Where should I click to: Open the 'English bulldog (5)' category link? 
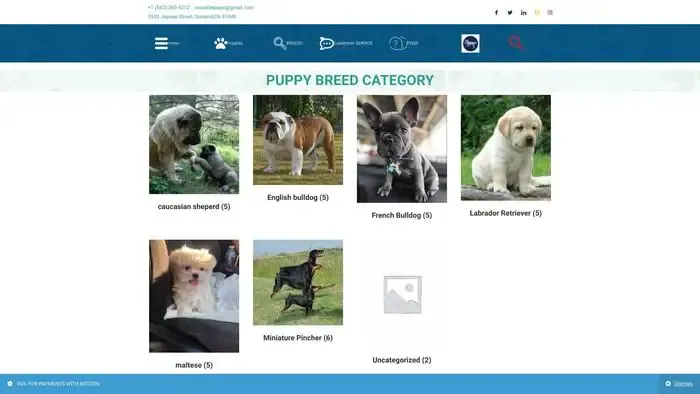[298, 197]
